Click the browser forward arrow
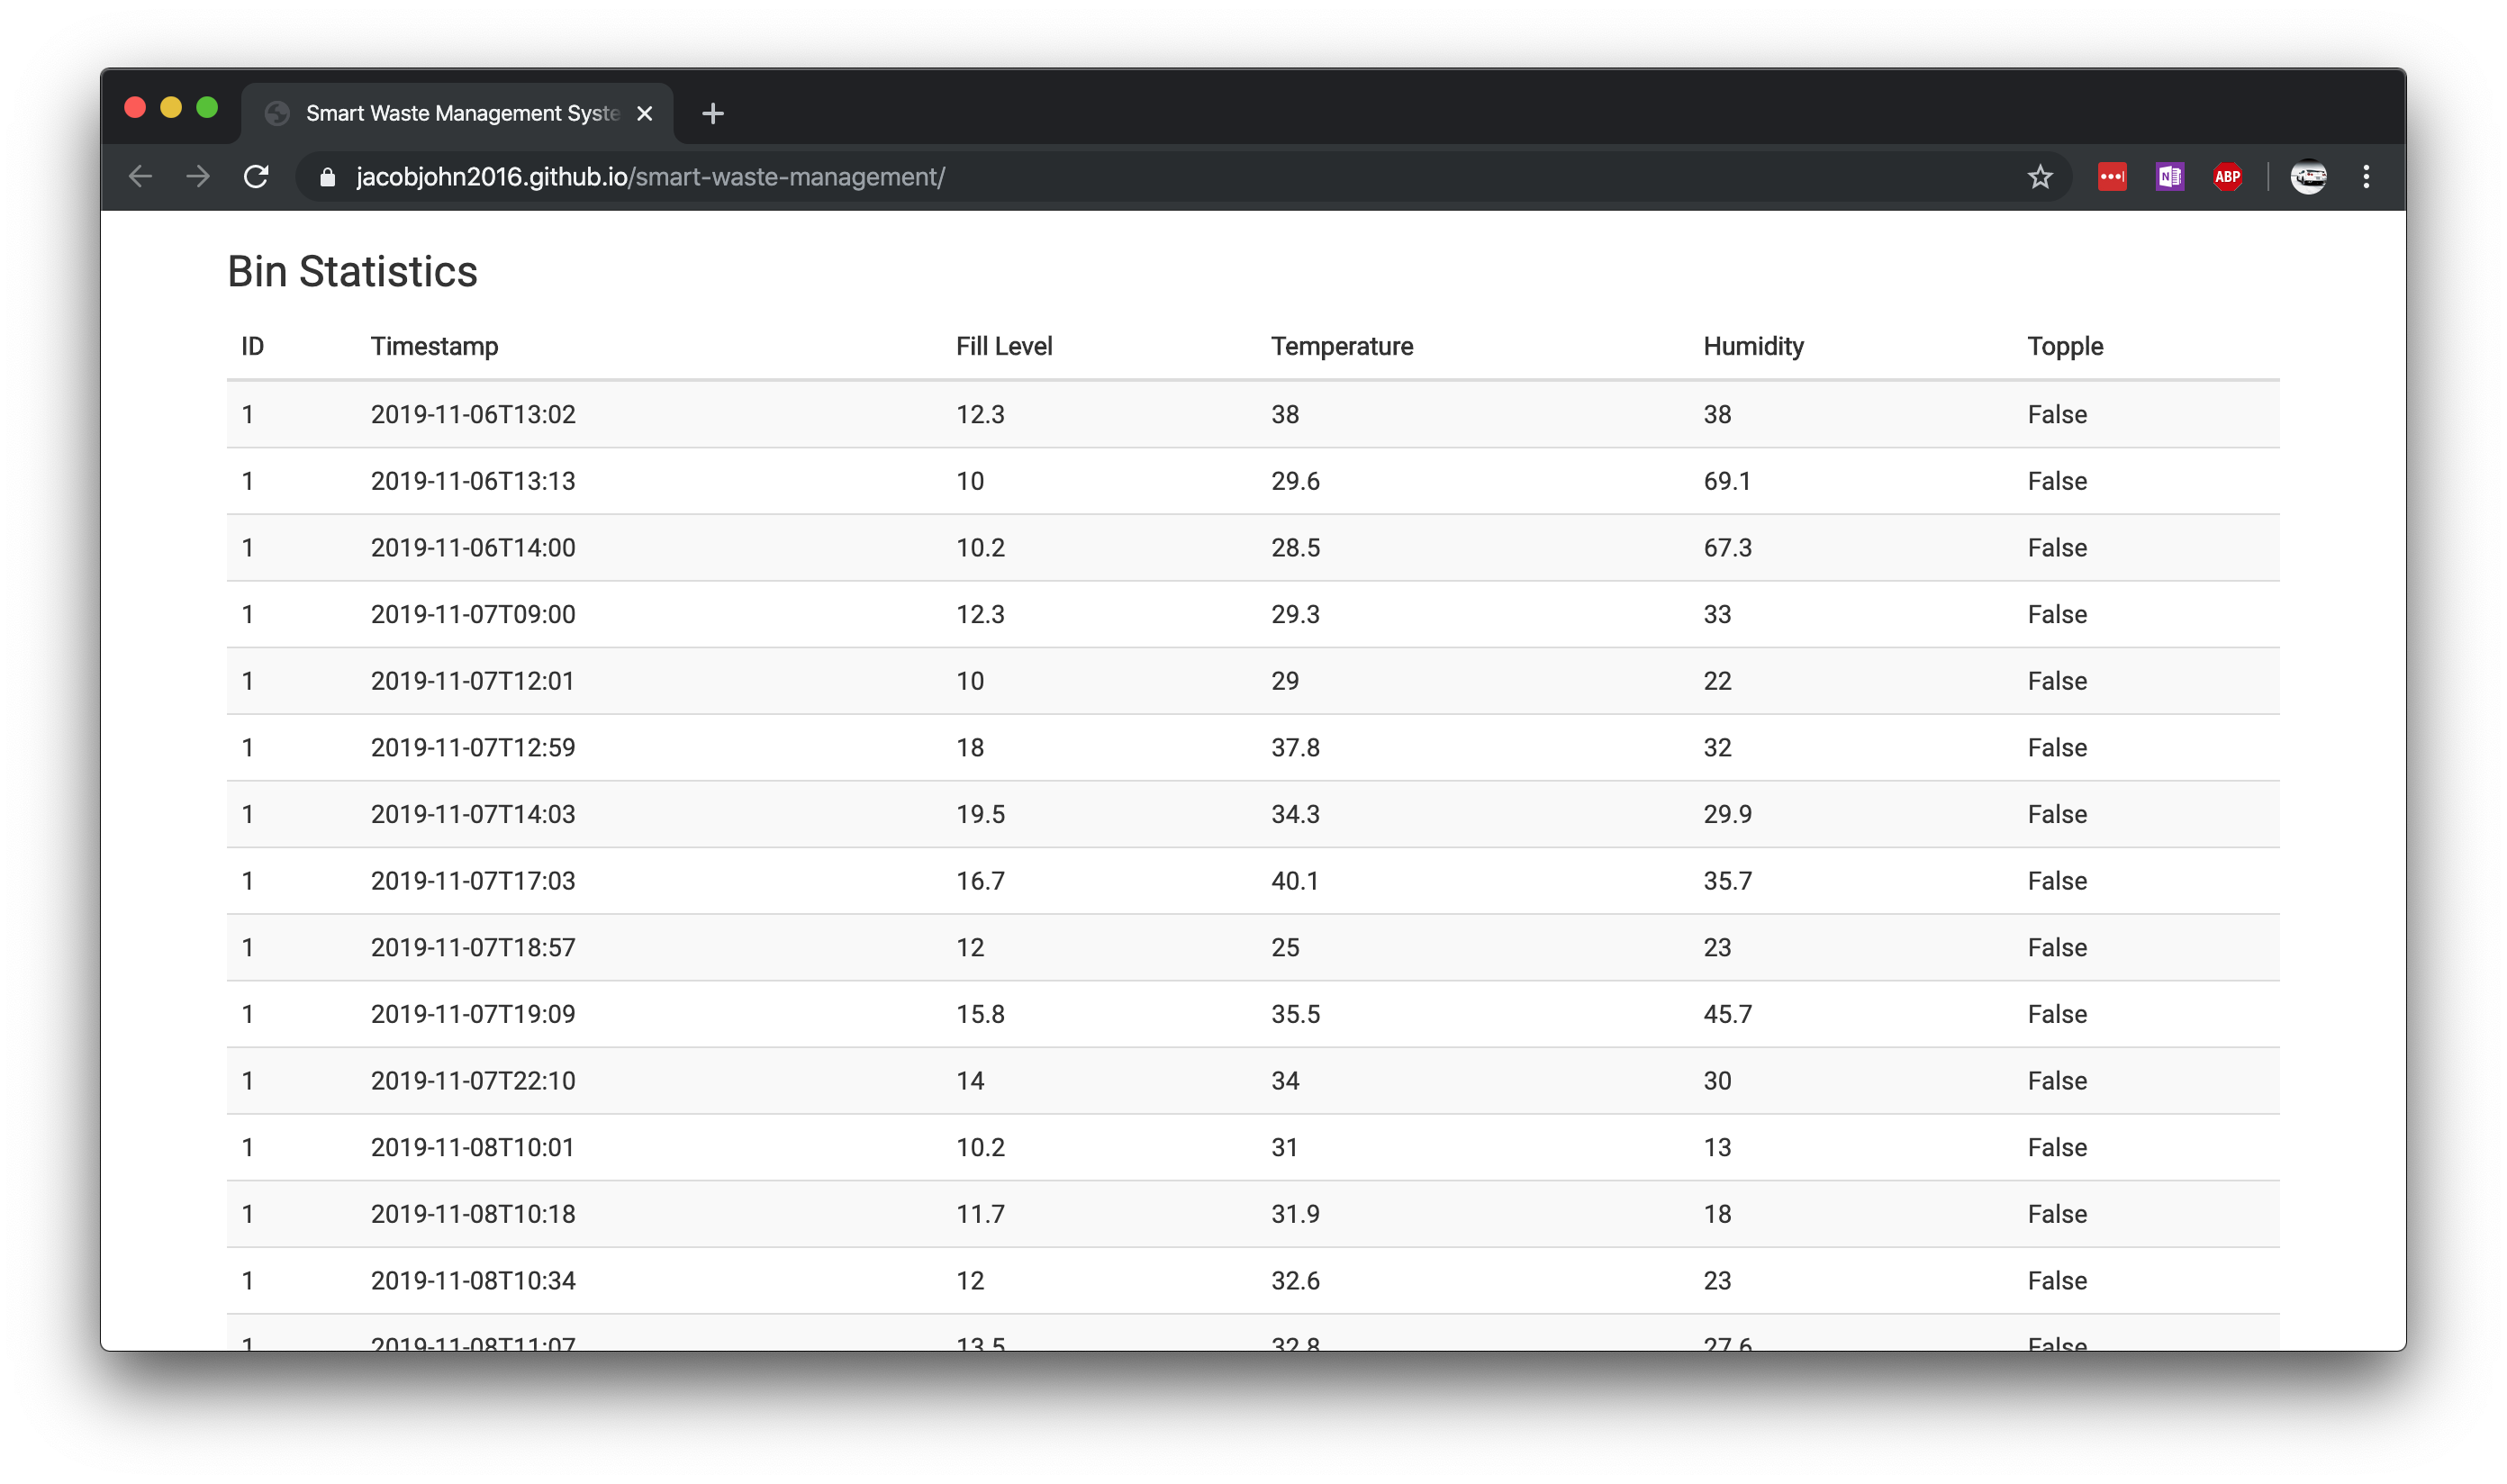The height and width of the screenshot is (1484, 2507). point(198,177)
